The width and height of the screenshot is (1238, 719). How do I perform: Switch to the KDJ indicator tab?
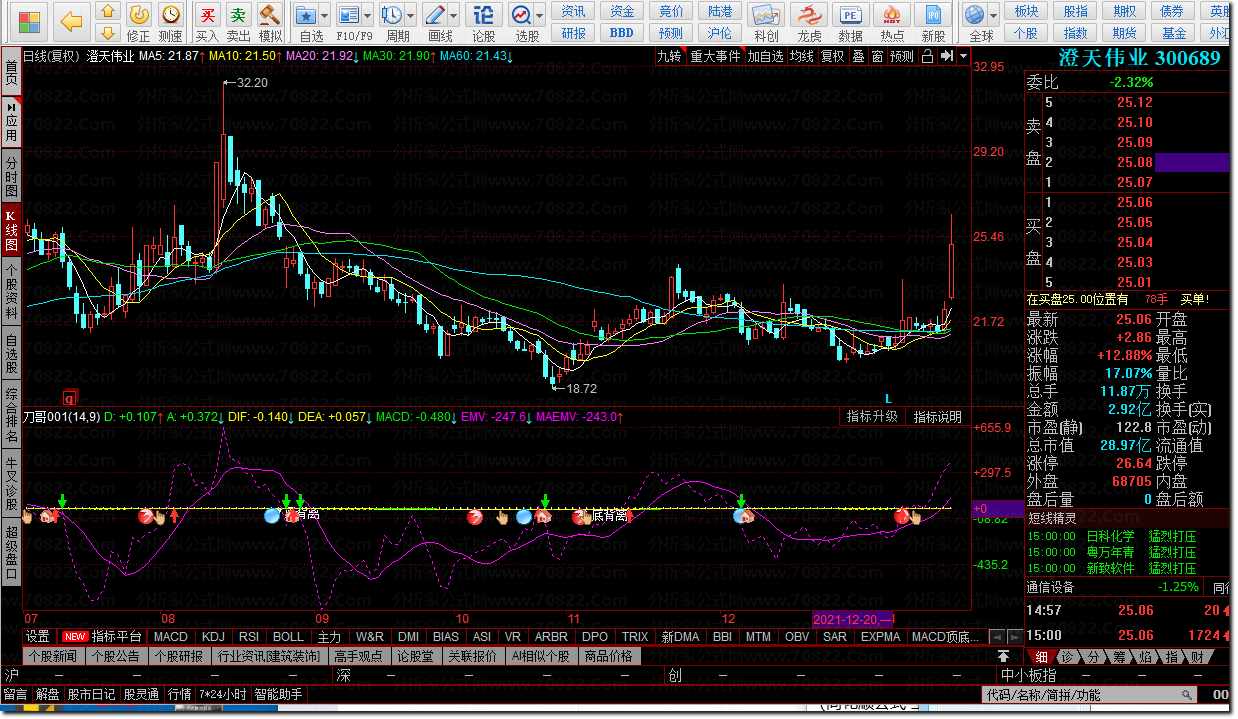(212, 636)
